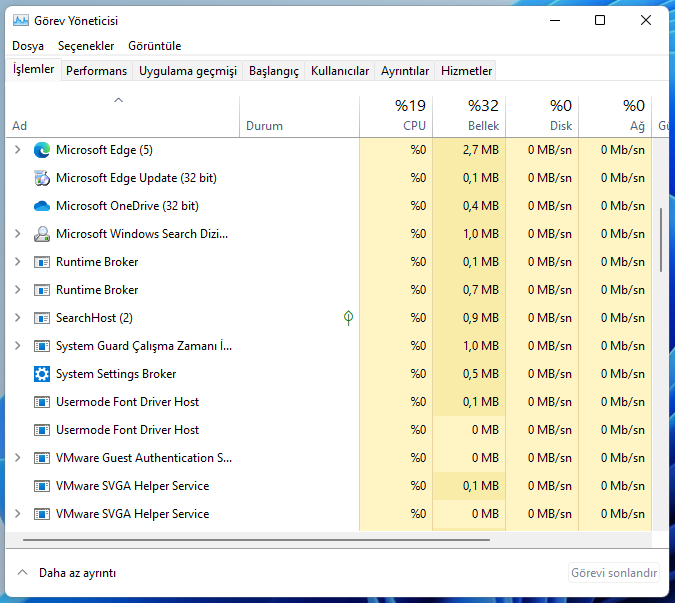This screenshot has width=675, height=603.
Task: Sort by the Bellek column header
Action: pyautogui.click(x=469, y=116)
